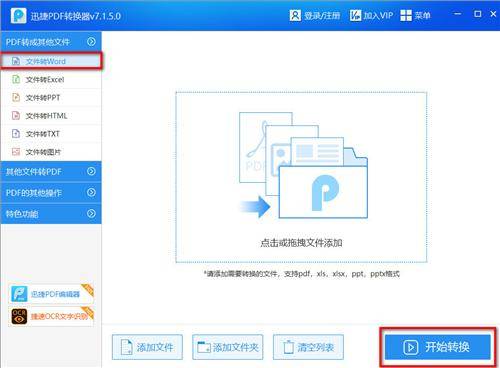Click the trash icon on 清空列表
Screen dimensions: 500x368
point(288,347)
